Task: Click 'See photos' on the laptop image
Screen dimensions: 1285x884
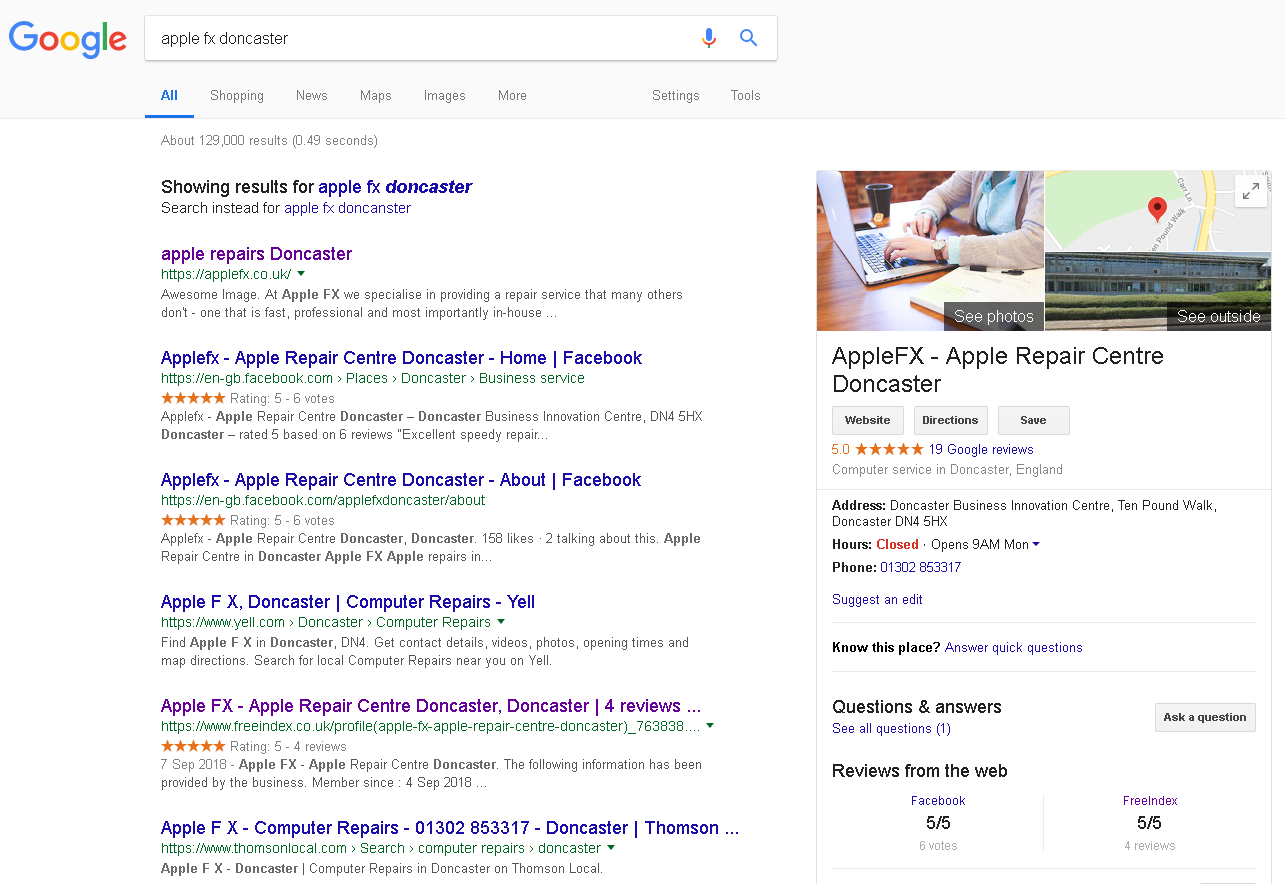Action: pos(994,316)
